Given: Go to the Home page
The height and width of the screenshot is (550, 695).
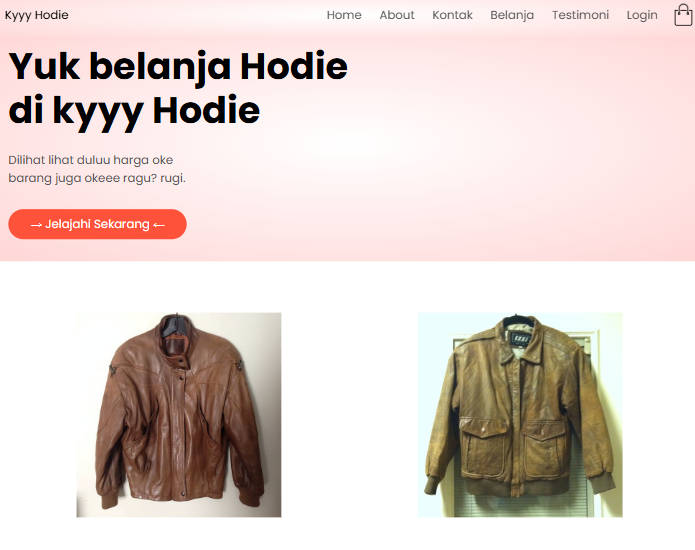Looking at the screenshot, I should [344, 15].
